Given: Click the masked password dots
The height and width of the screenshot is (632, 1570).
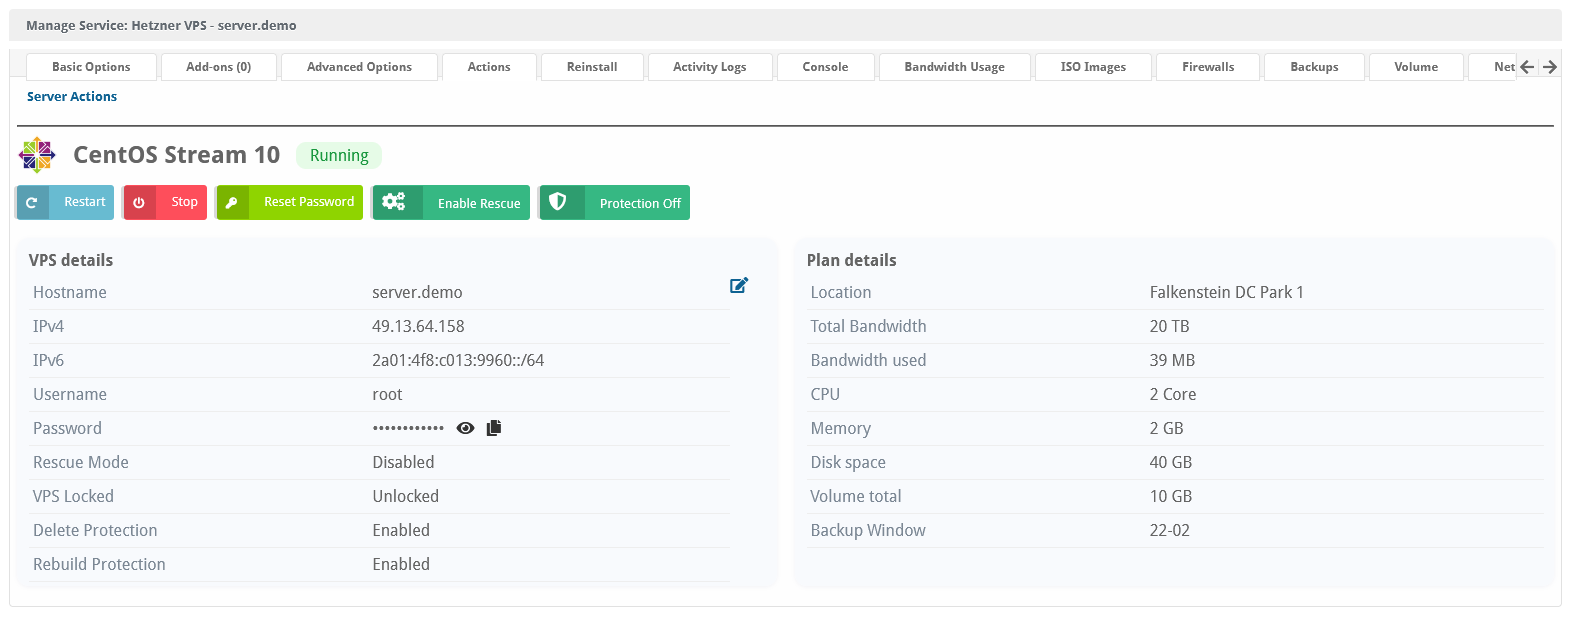Looking at the screenshot, I should pos(408,428).
